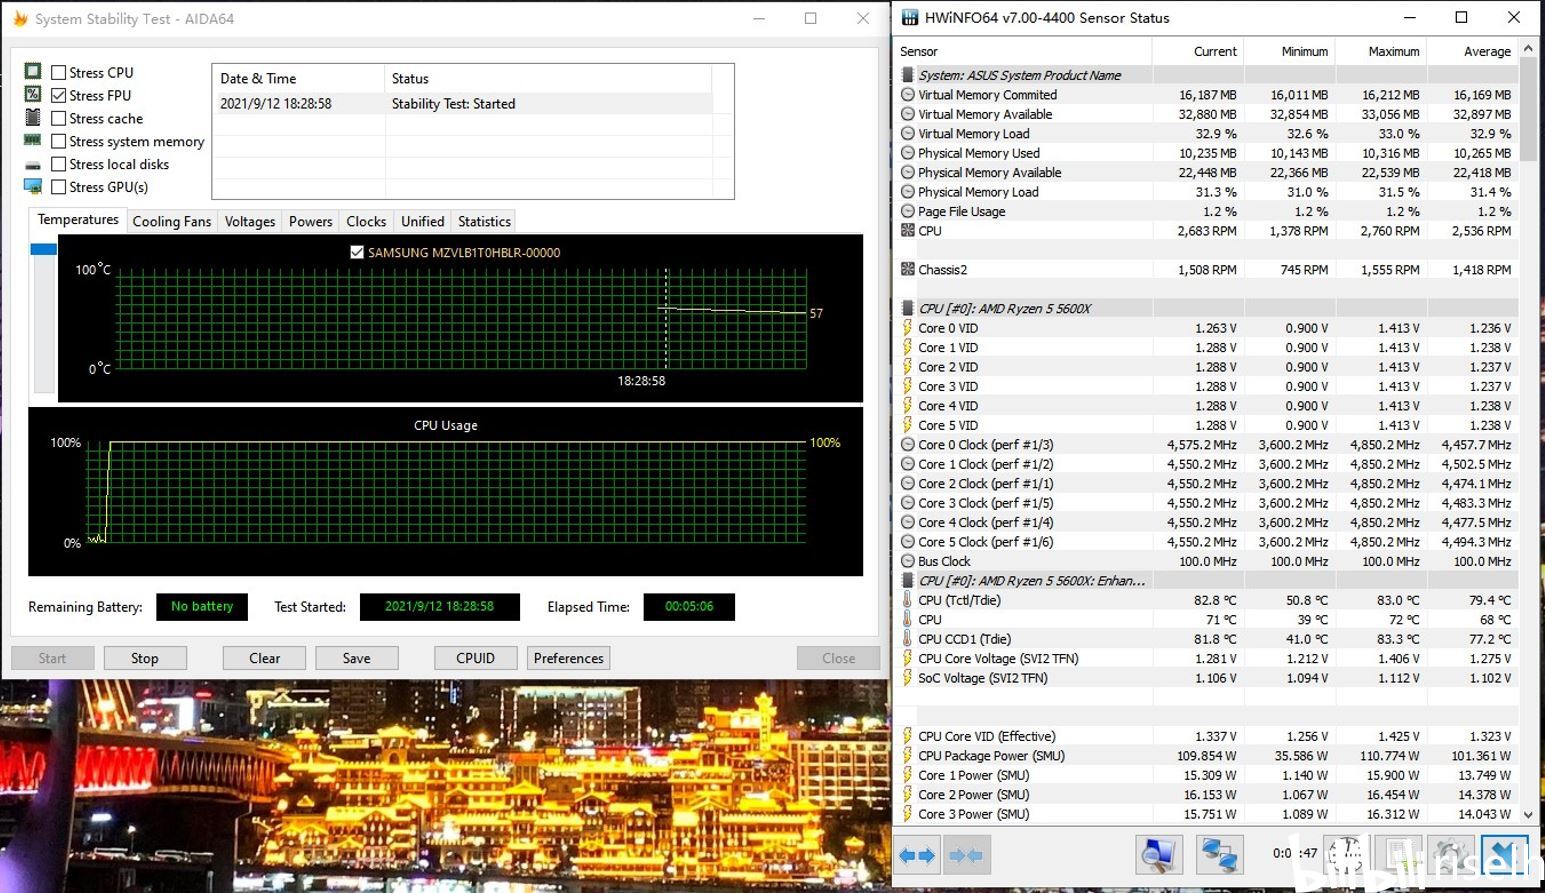
Task: Select the Core 3 Clock (perf #1/5) row
Action: pyautogui.click(x=1207, y=503)
